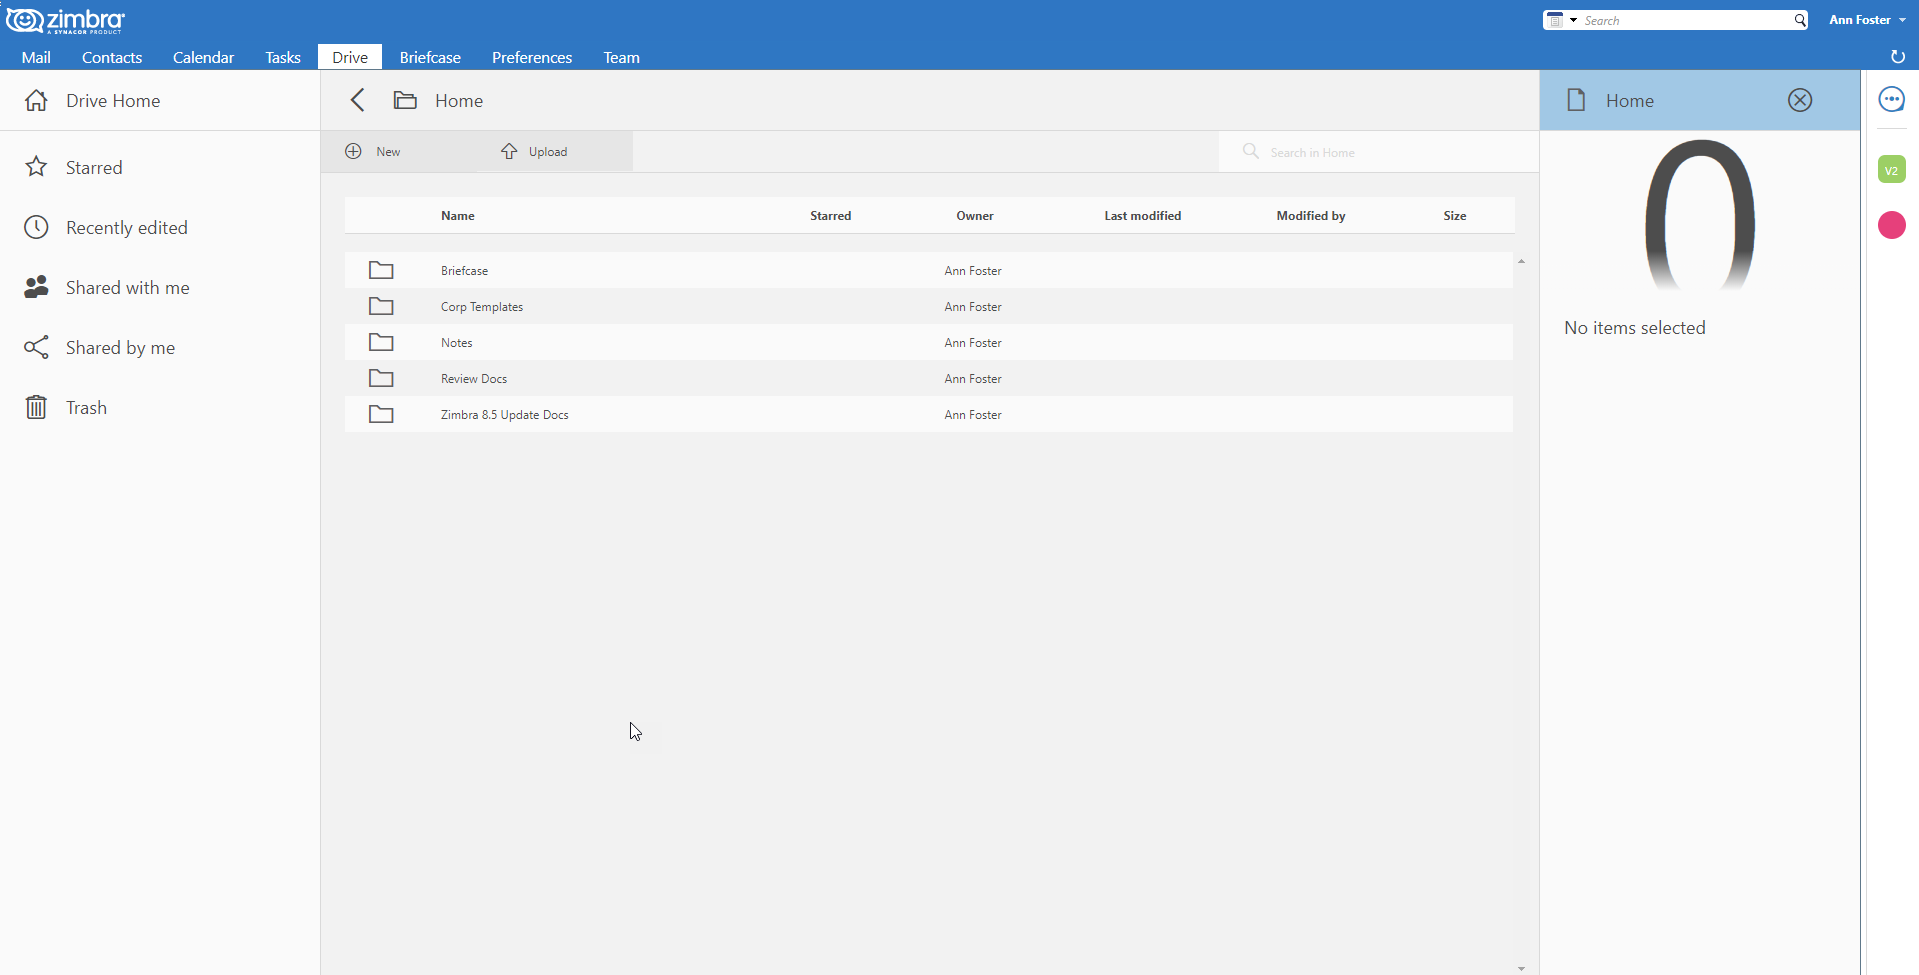Click Ann Foster owner in Notes row
The image size is (1919, 975).
pos(973,343)
